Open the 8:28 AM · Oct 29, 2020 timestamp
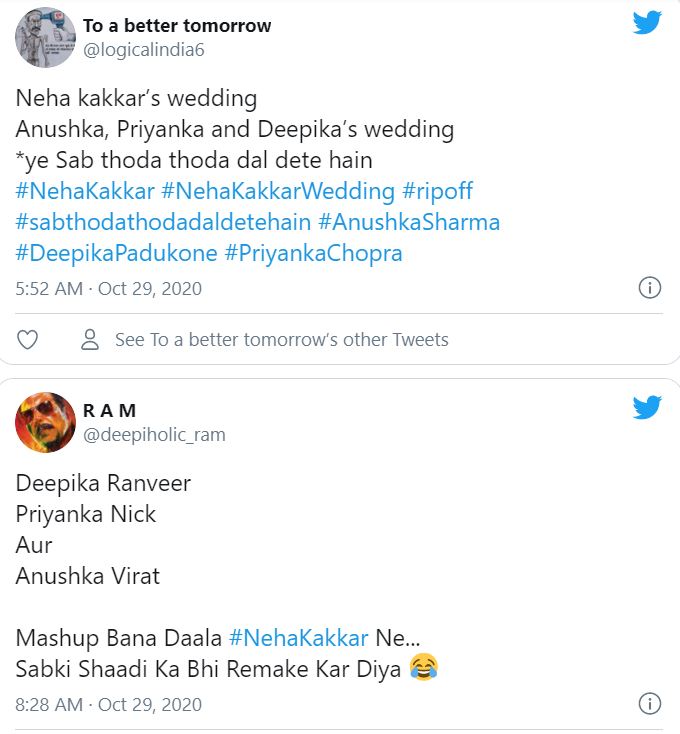Viewport: 680px width, 734px height. [x=109, y=704]
